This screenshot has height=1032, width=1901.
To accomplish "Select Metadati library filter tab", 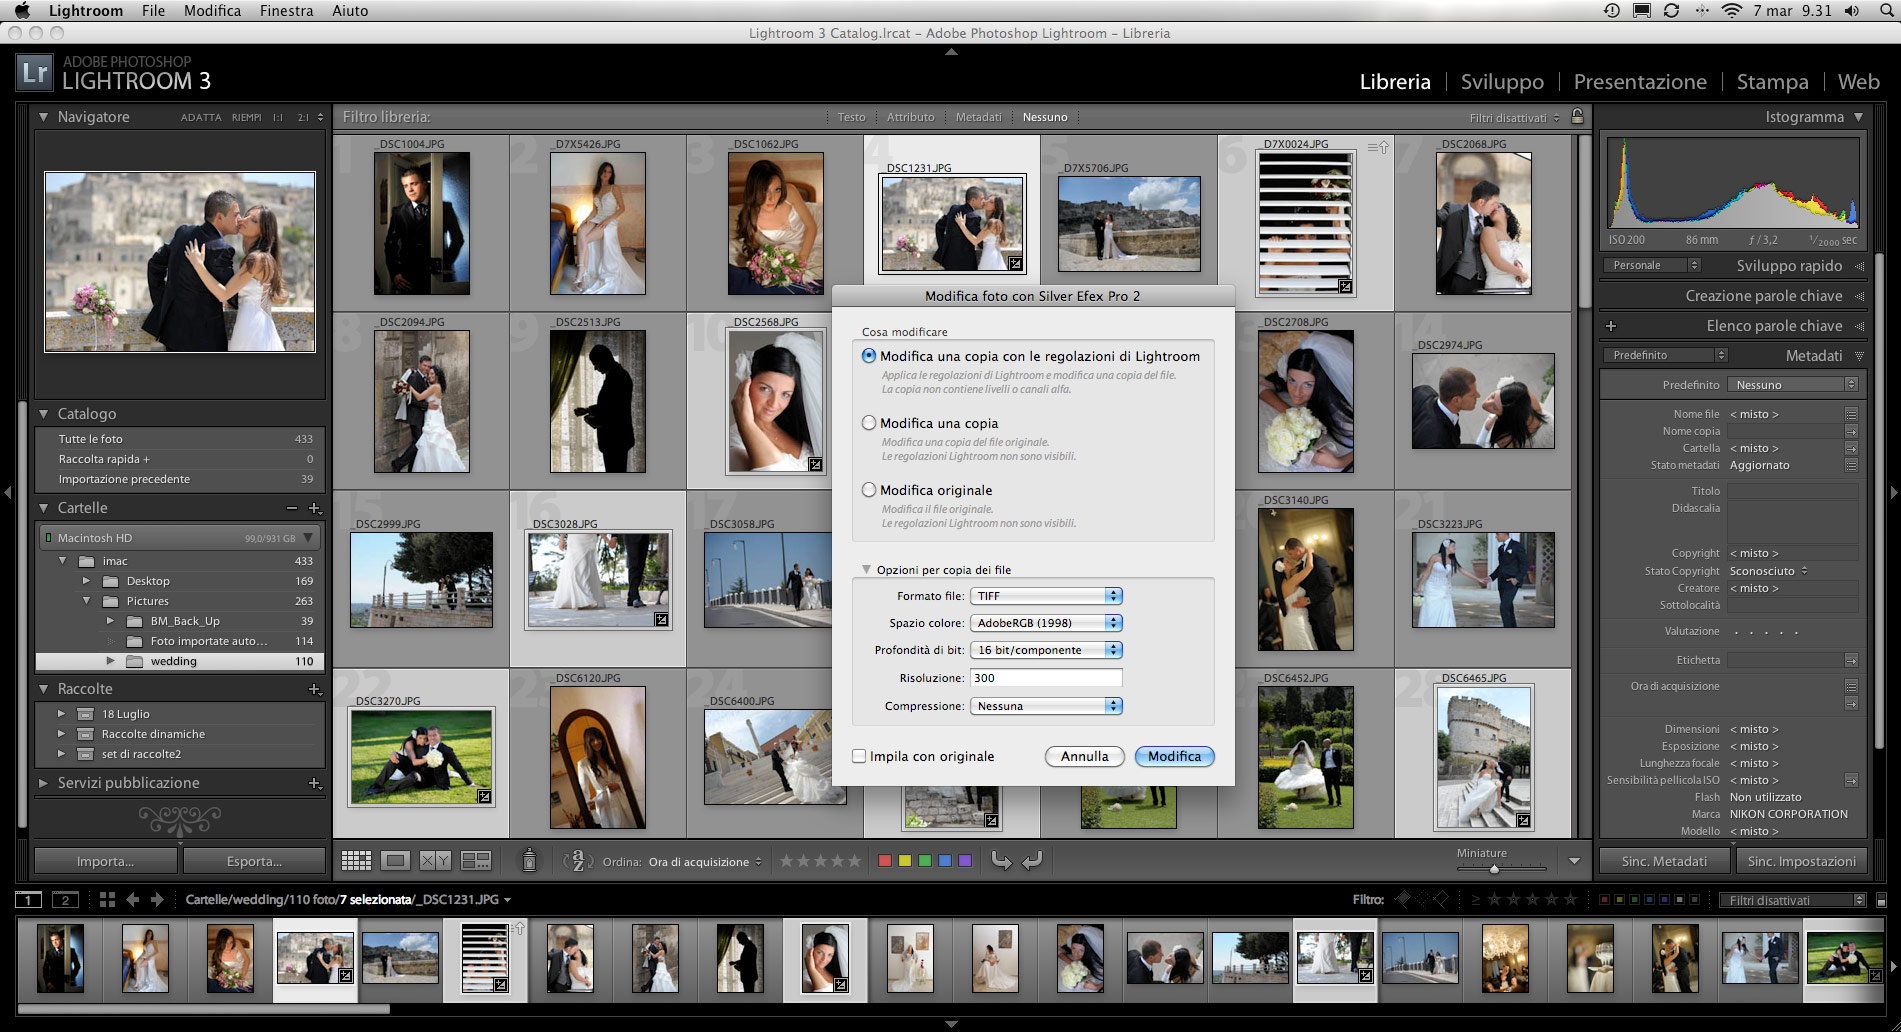I will 978,117.
